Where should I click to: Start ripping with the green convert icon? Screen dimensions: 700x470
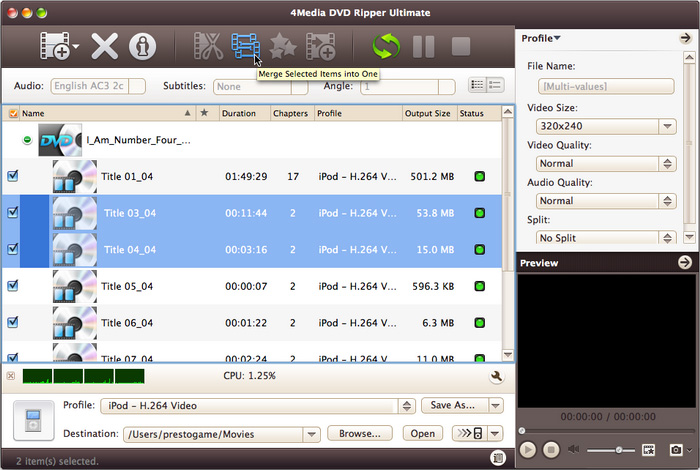click(x=386, y=46)
